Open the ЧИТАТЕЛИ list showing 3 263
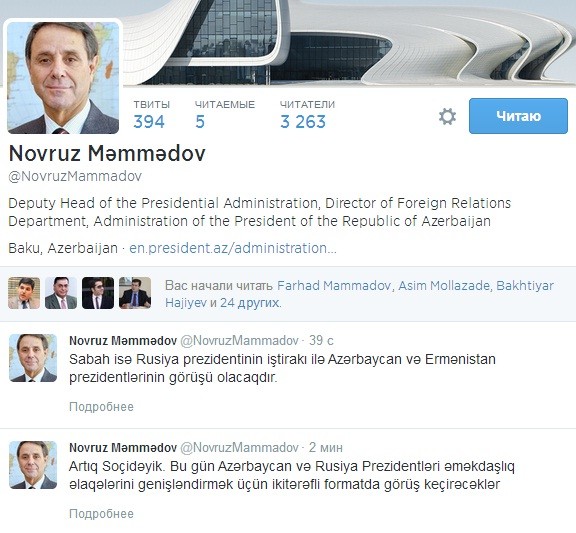This screenshot has width=576, height=533. [307, 115]
